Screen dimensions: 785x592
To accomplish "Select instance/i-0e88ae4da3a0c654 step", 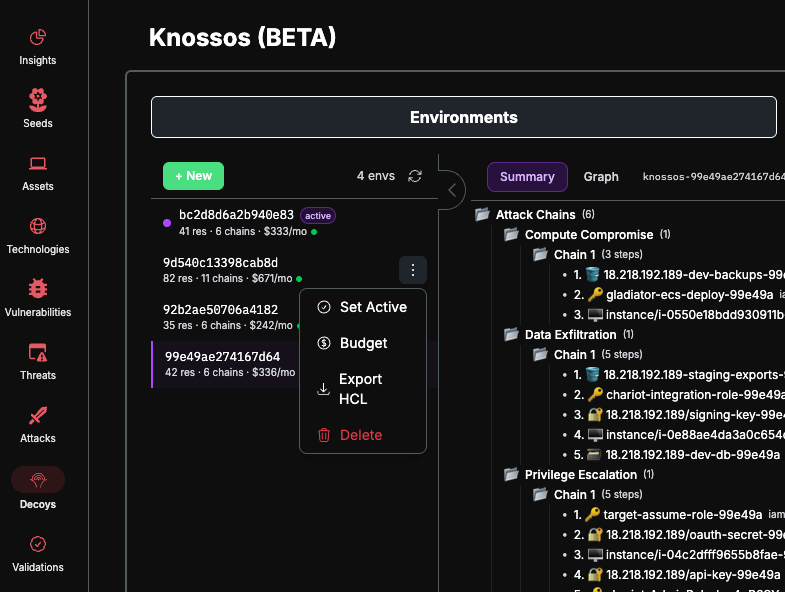I will point(679,435).
